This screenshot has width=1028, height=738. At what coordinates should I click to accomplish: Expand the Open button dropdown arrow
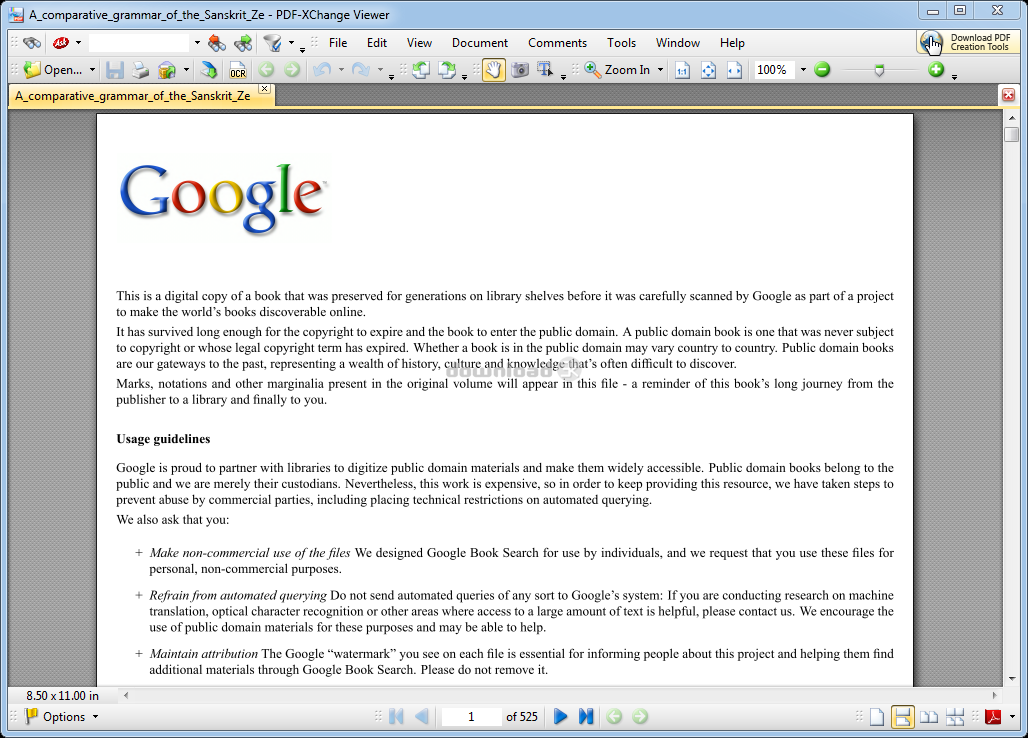[92, 70]
